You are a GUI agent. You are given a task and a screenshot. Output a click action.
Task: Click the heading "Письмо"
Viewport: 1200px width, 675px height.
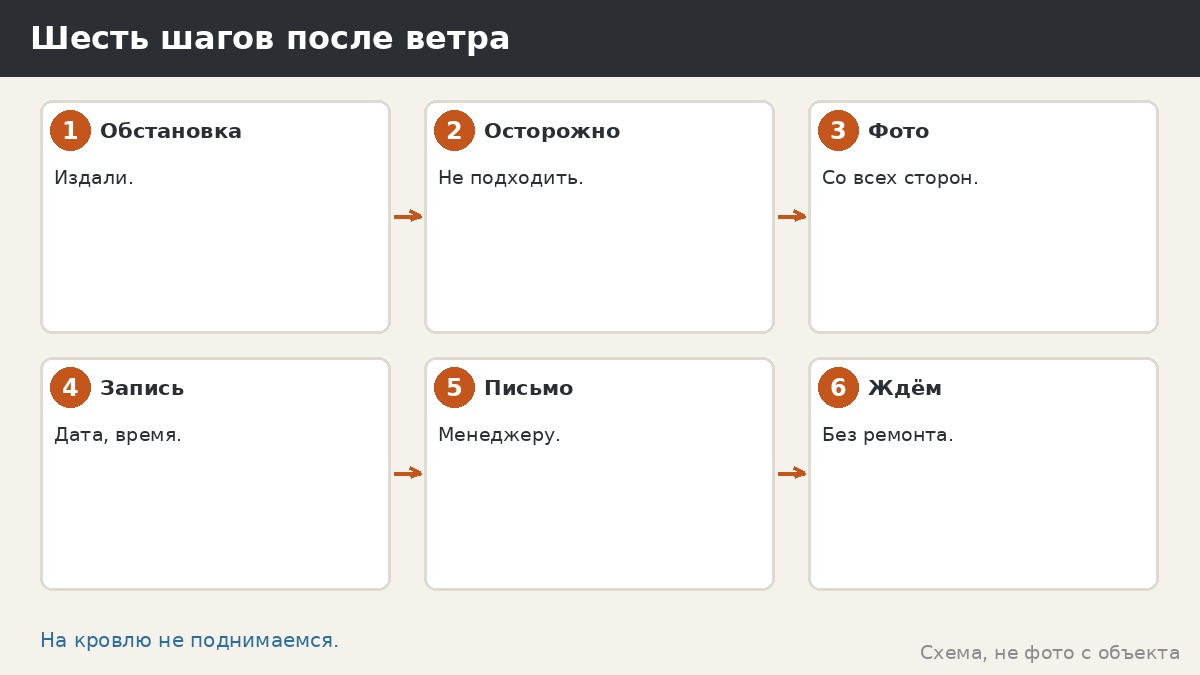tap(529, 388)
